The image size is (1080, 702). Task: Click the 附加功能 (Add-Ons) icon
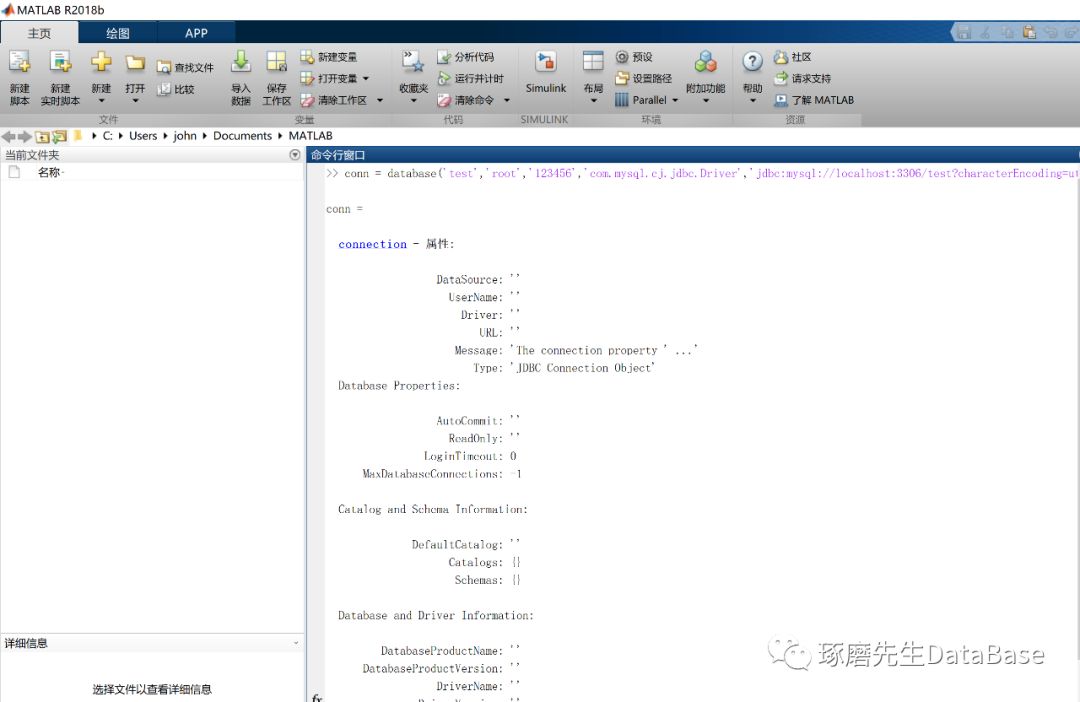(705, 62)
